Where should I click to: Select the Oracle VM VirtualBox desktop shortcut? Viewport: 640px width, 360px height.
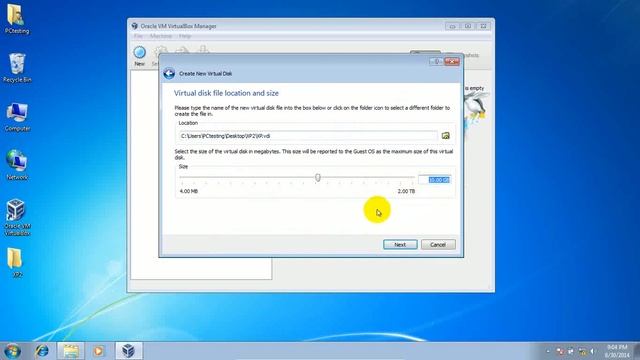pos(17,218)
